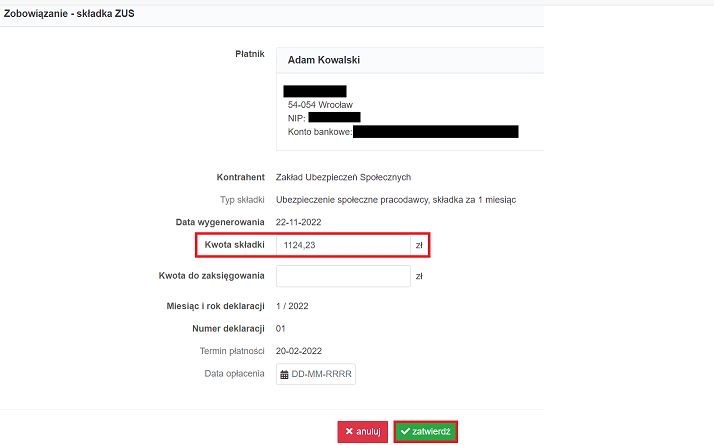Select the payer name Adam Kowalski

tap(324, 60)
